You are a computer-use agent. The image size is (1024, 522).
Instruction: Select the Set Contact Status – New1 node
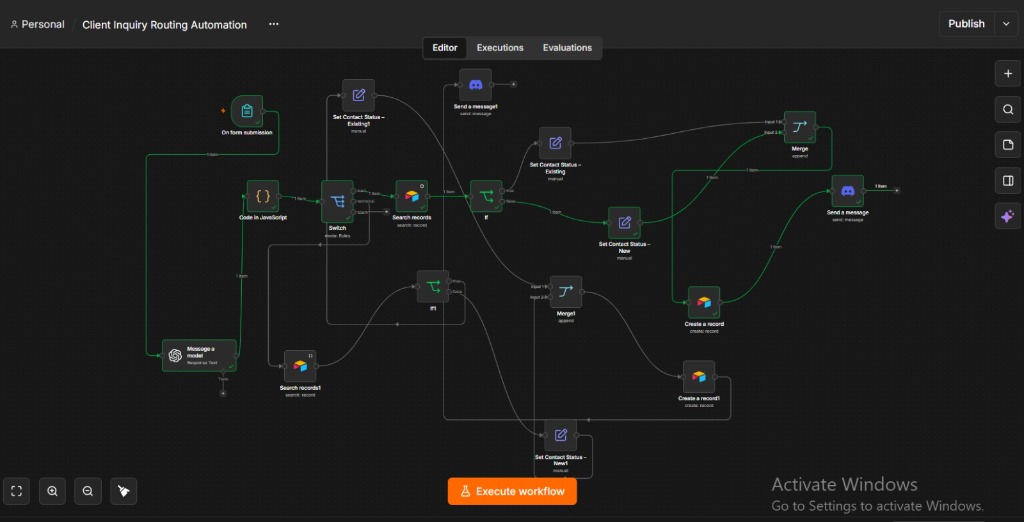pos(560,435)
